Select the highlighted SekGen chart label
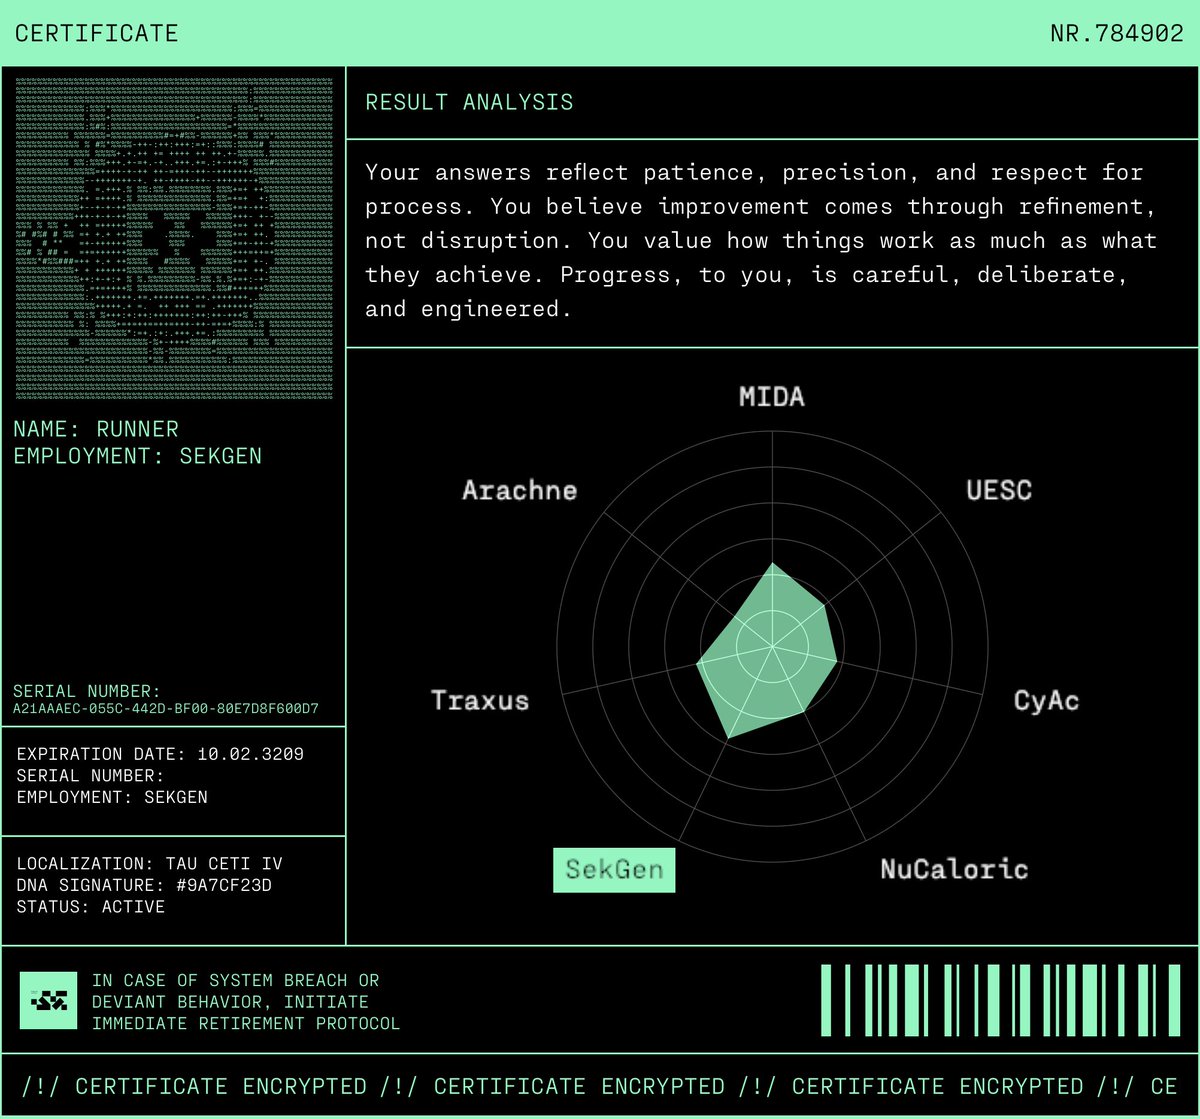1200x1119 pixels. (614, 870)
